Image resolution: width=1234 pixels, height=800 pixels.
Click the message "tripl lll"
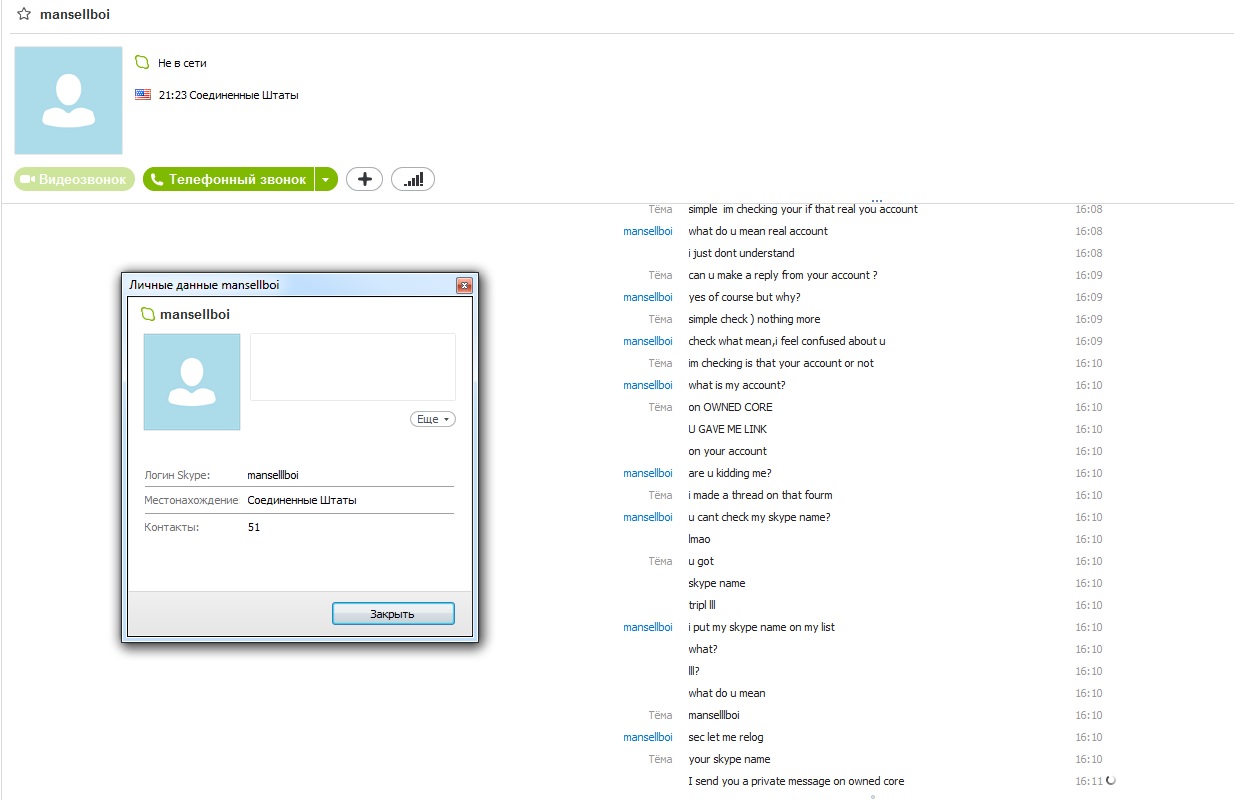pos(702,605)
